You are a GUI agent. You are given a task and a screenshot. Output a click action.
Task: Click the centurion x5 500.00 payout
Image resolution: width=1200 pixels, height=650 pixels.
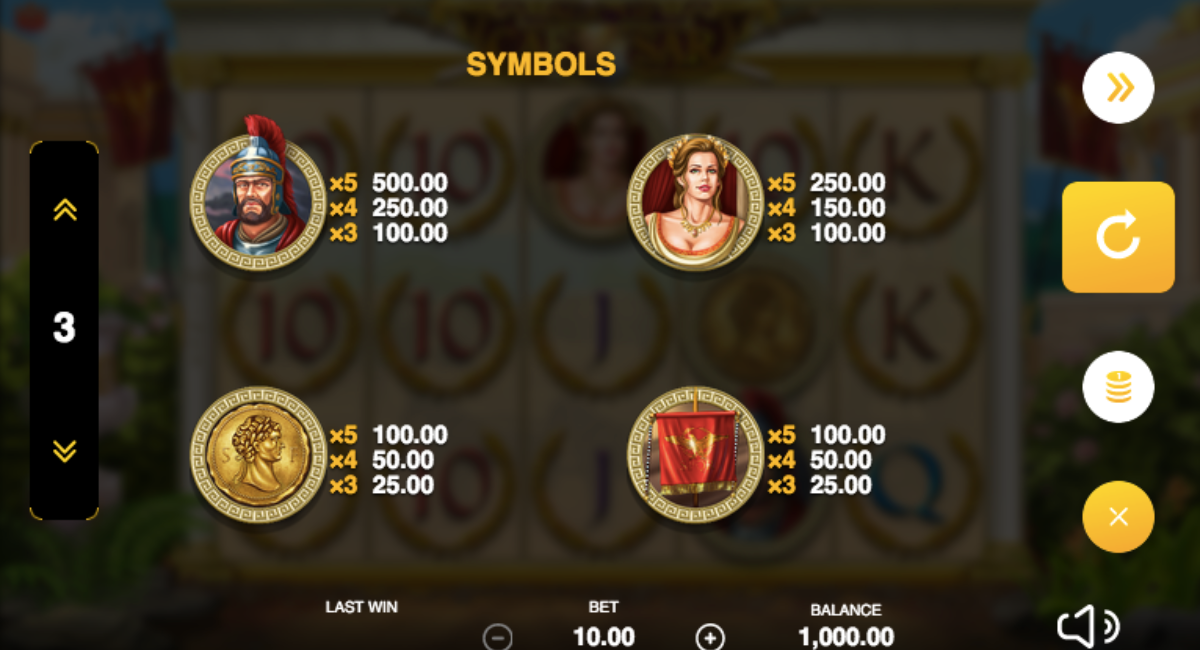click(x=388, y=183)
